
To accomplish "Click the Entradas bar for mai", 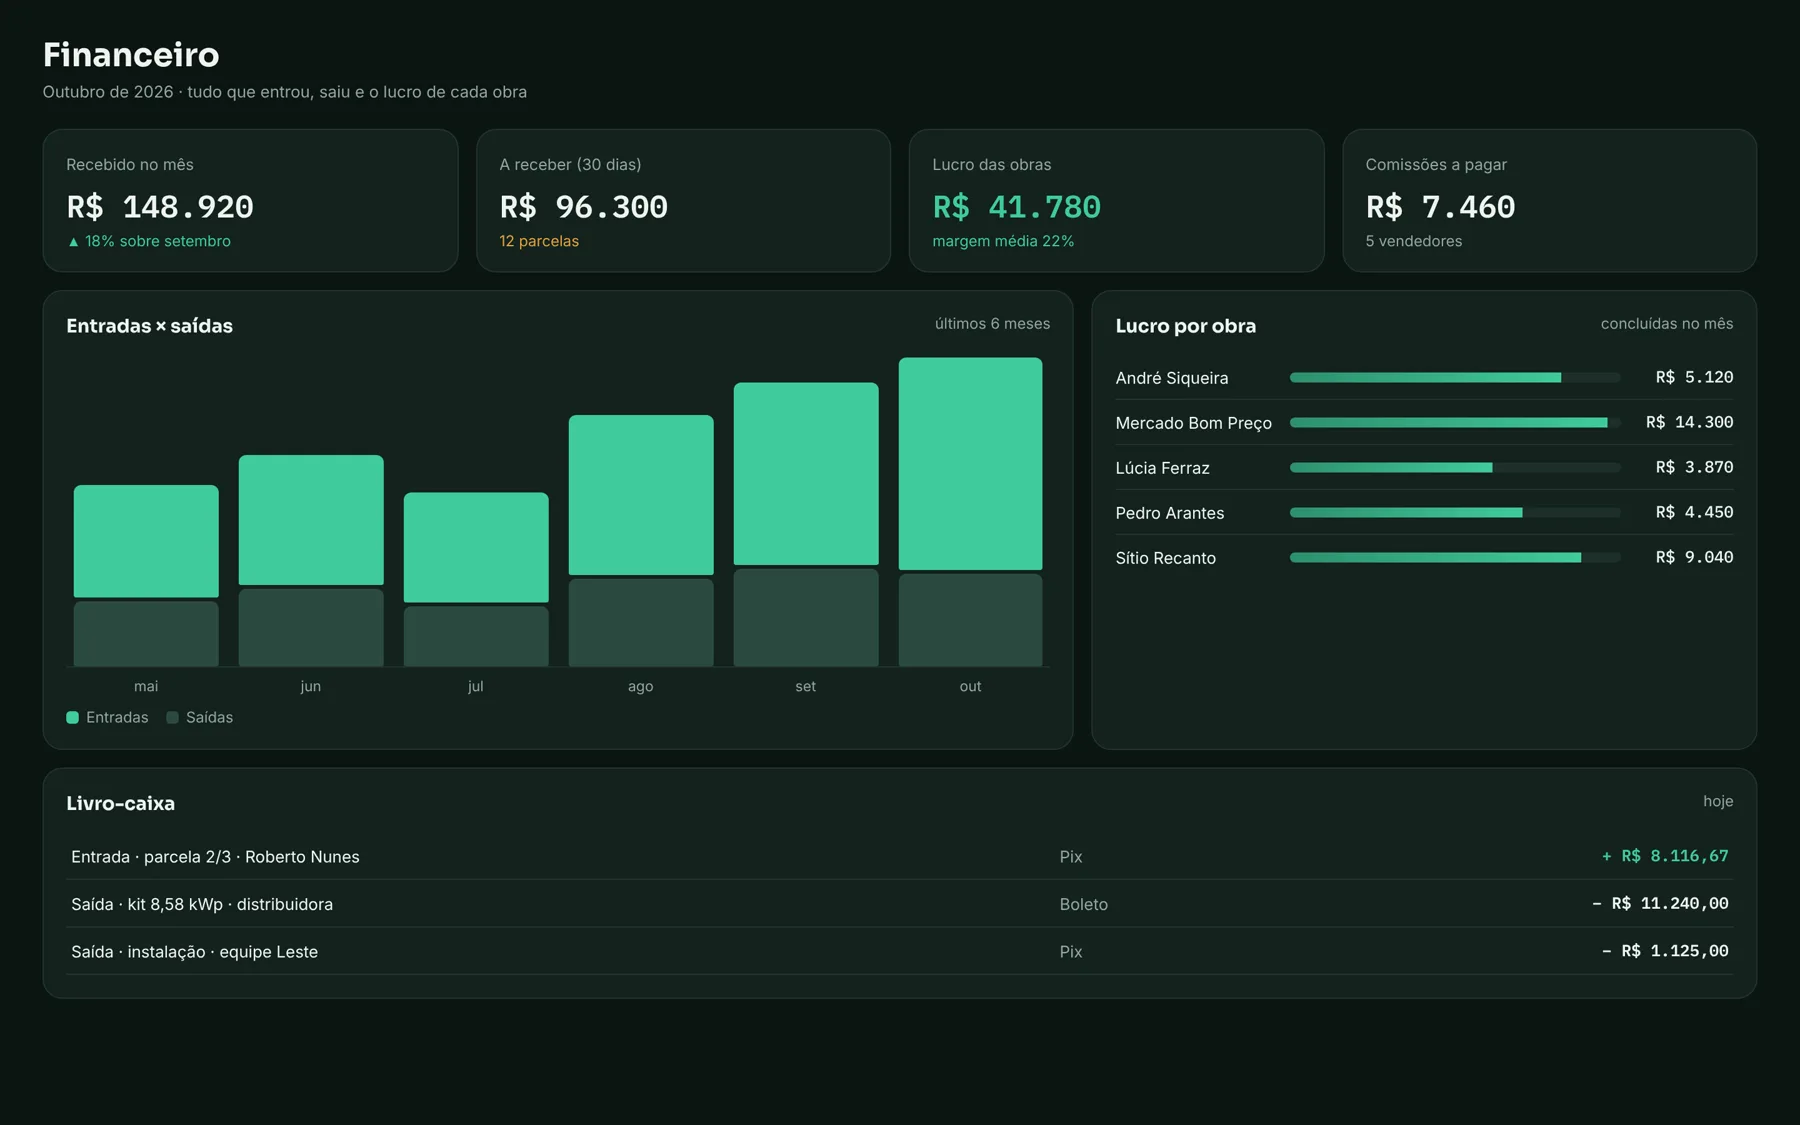I will tap(146, 541).
